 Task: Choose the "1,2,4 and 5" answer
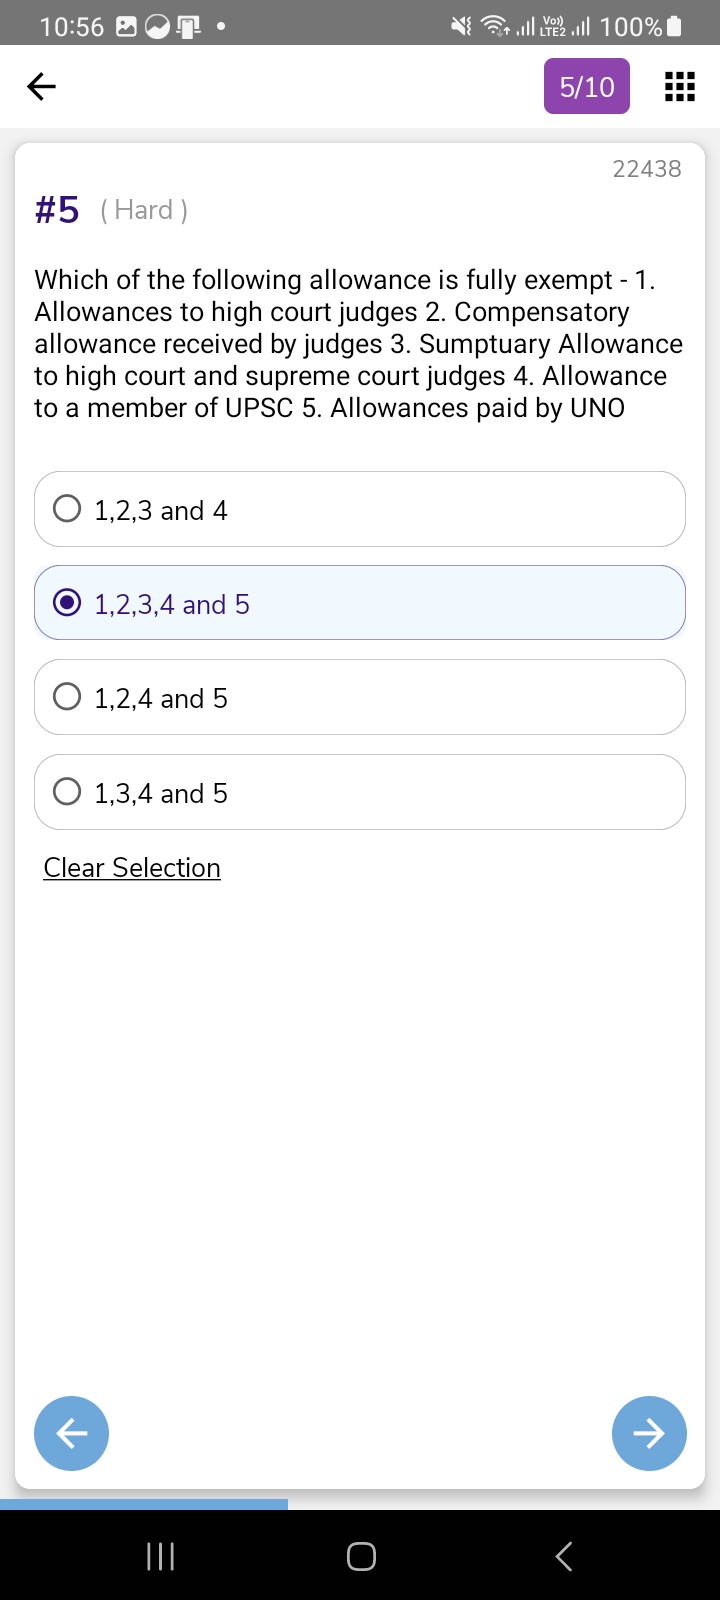[x=67, y=697]
